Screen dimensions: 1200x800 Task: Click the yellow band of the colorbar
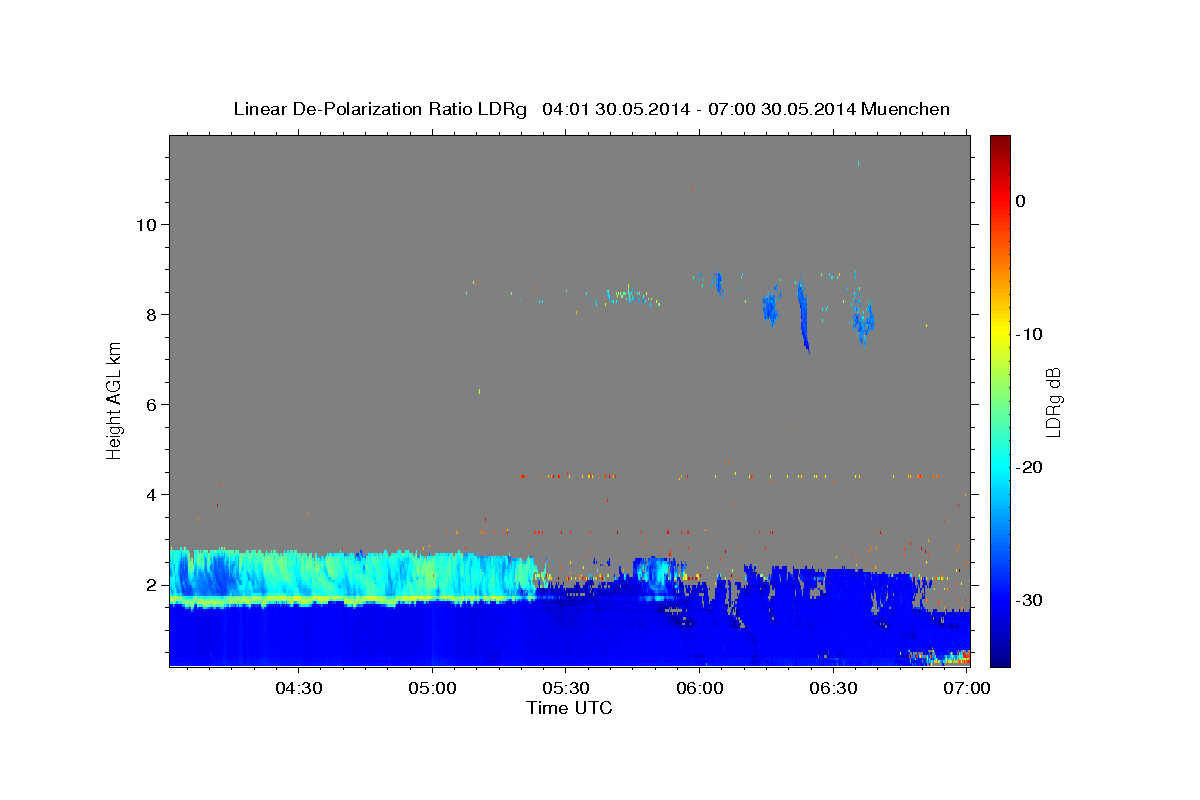[x=1000, y=335]
